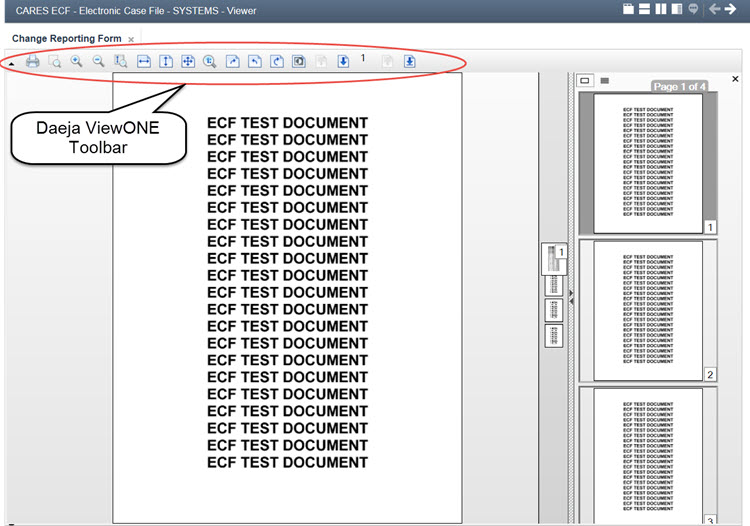
Task: Open page 2 thumbnail in the panel
Action: pyautogui.click(x=647, y=310)
